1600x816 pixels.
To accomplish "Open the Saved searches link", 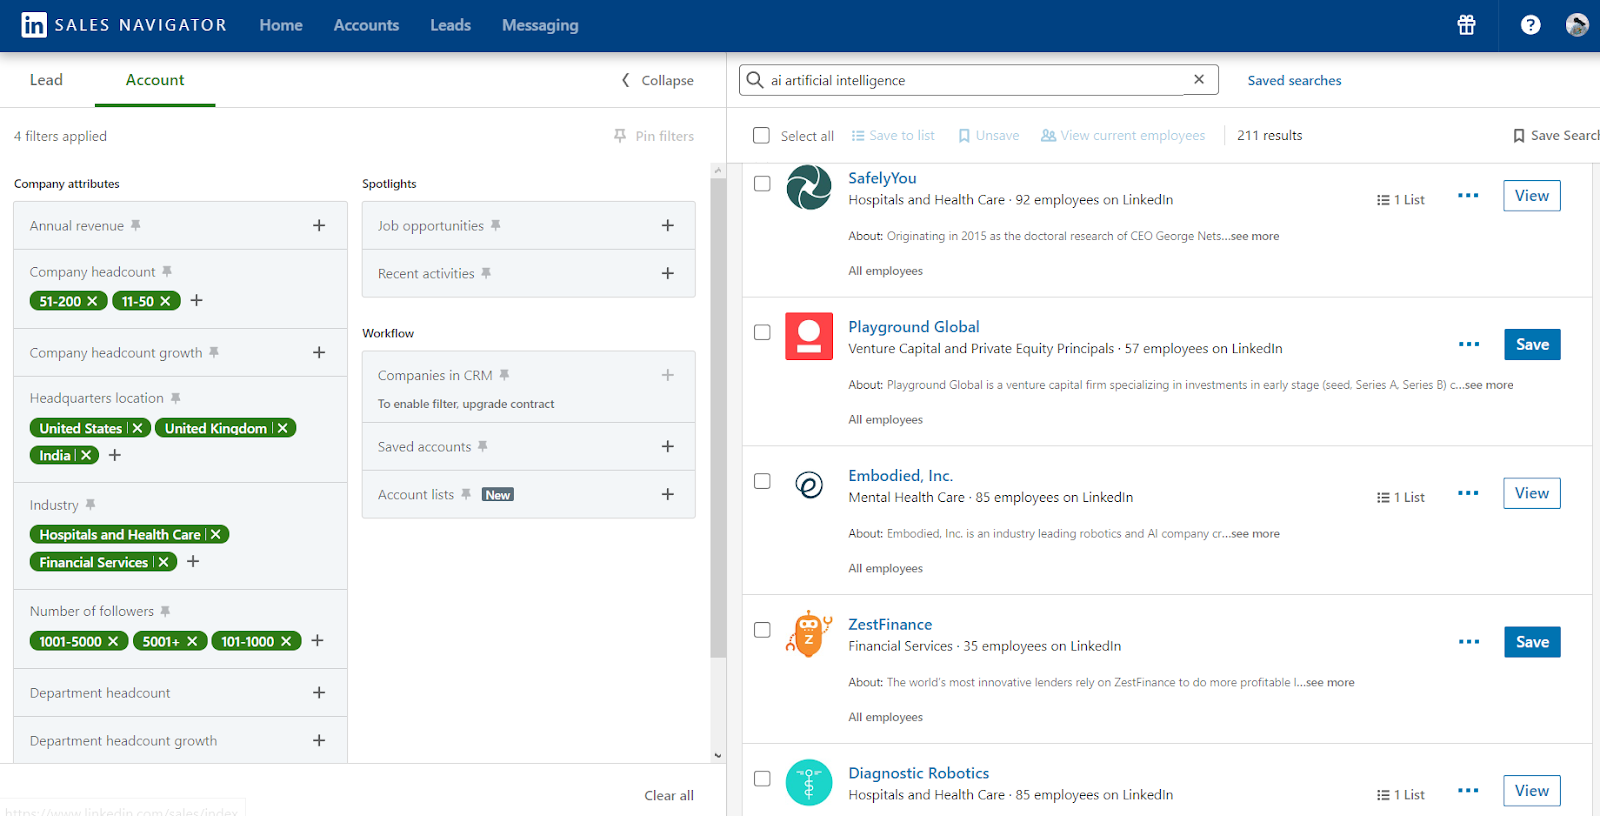I will point(1294,80).
